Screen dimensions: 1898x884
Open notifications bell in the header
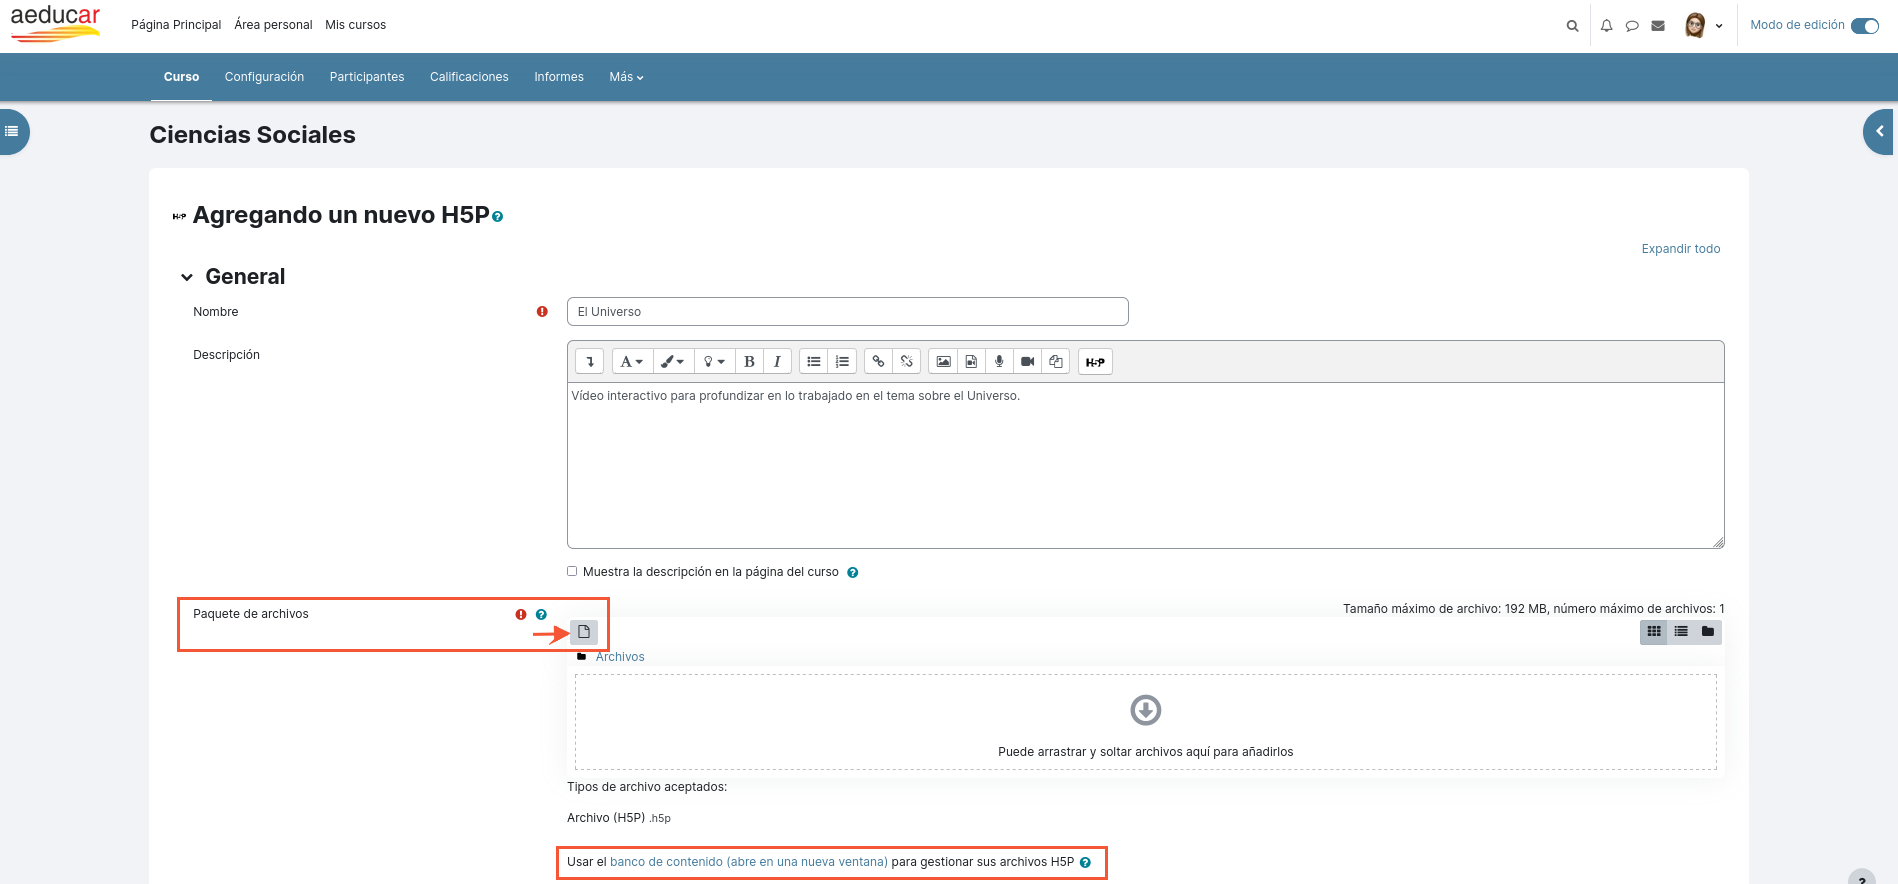pyautogui.click(x=1606, y=26)
